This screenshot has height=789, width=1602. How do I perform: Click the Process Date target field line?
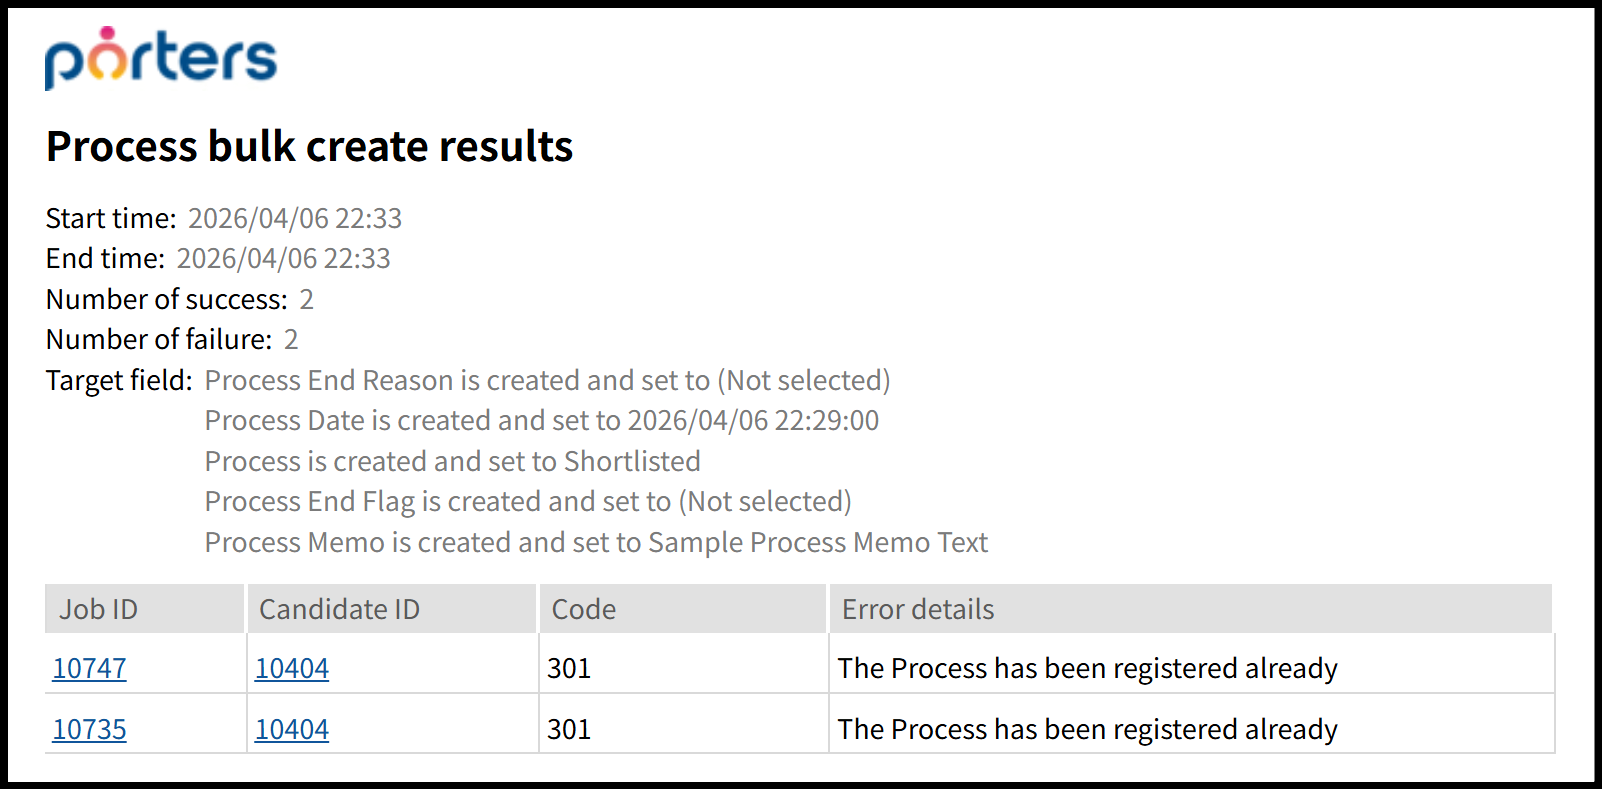(x=541, y=420)
